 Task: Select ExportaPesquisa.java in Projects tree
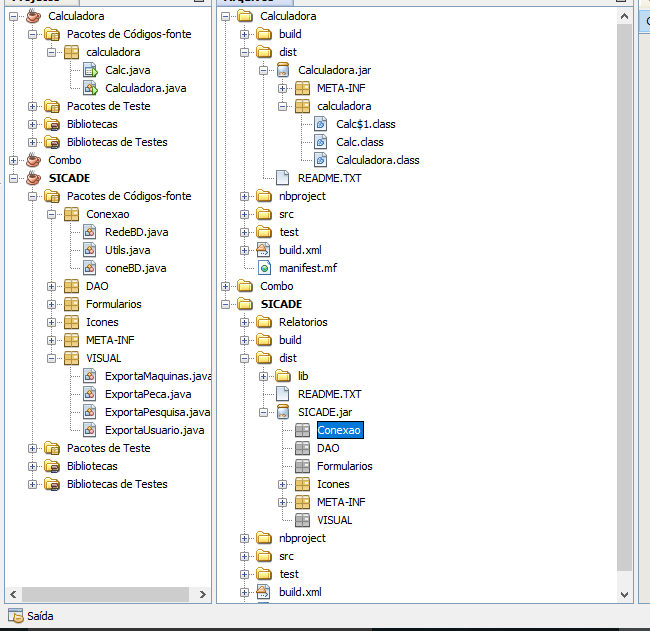click(x=158, y=412)
